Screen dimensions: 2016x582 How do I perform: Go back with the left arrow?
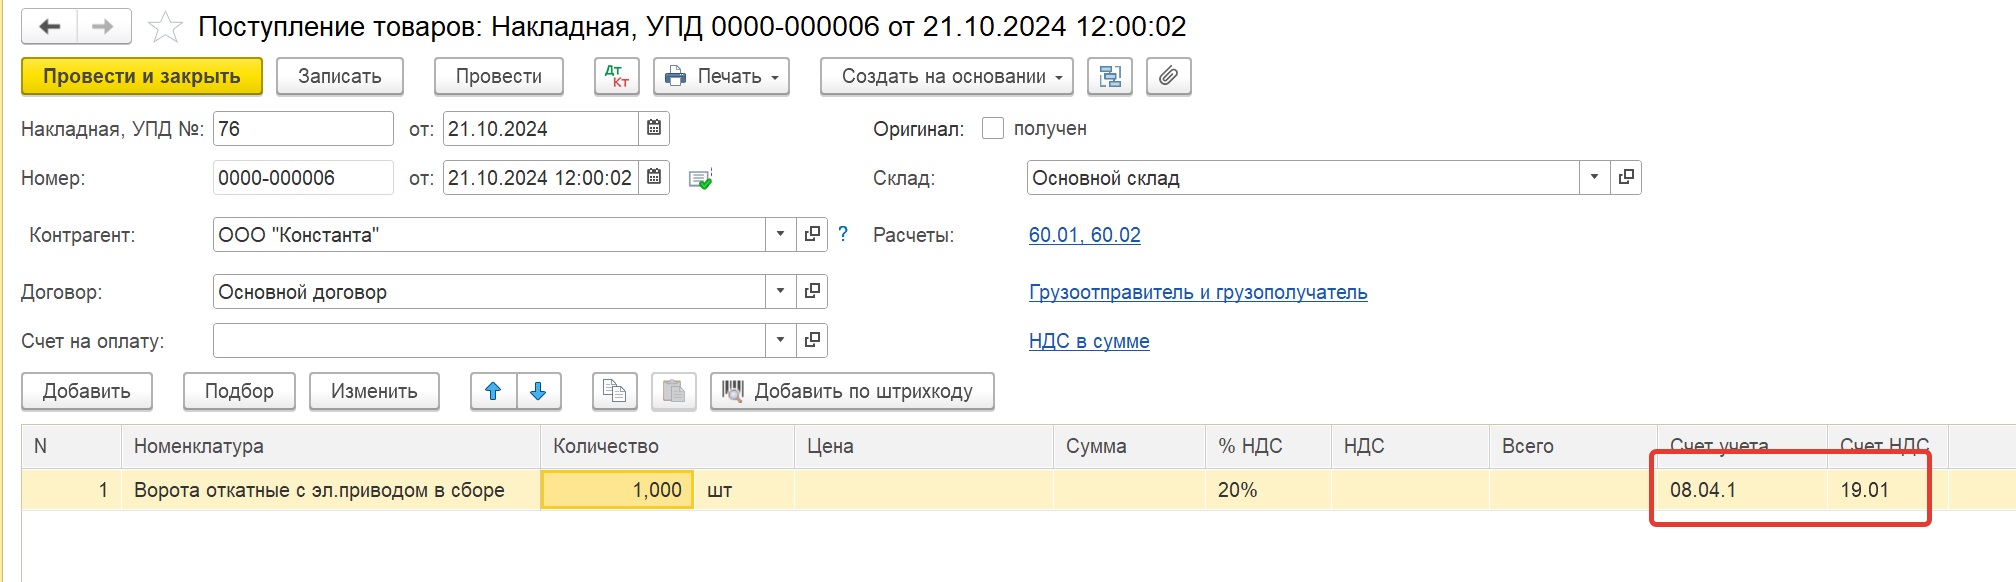(x=50, y=27)
